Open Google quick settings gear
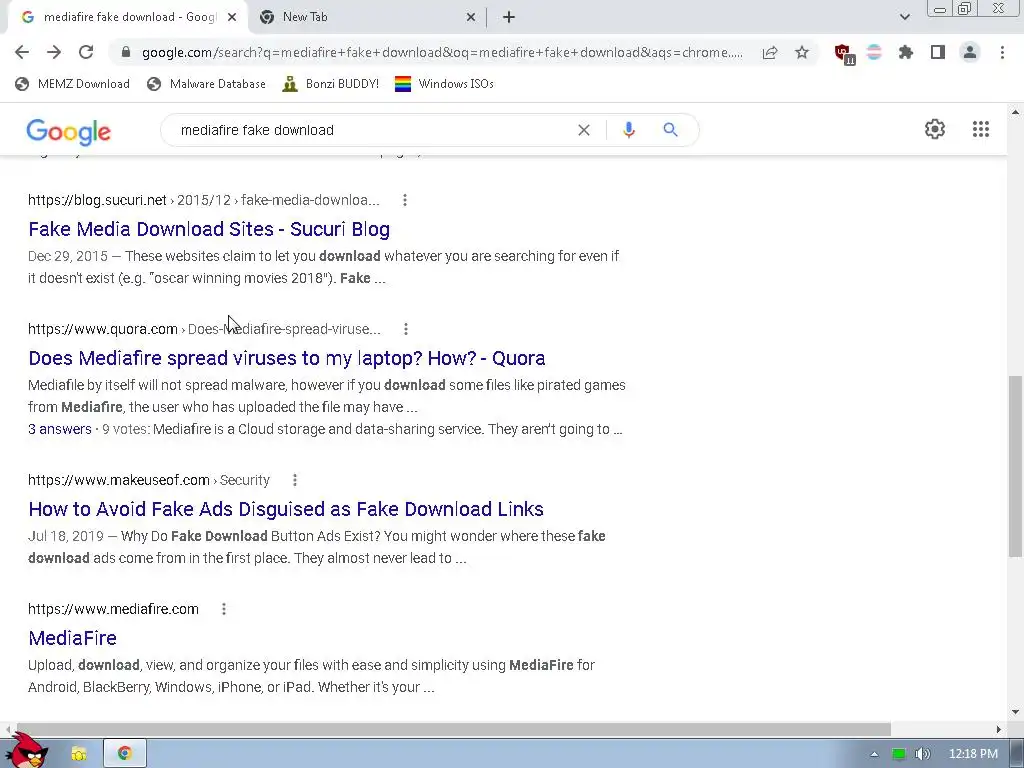Viewport: 1024px width, 768px height. 935,129
